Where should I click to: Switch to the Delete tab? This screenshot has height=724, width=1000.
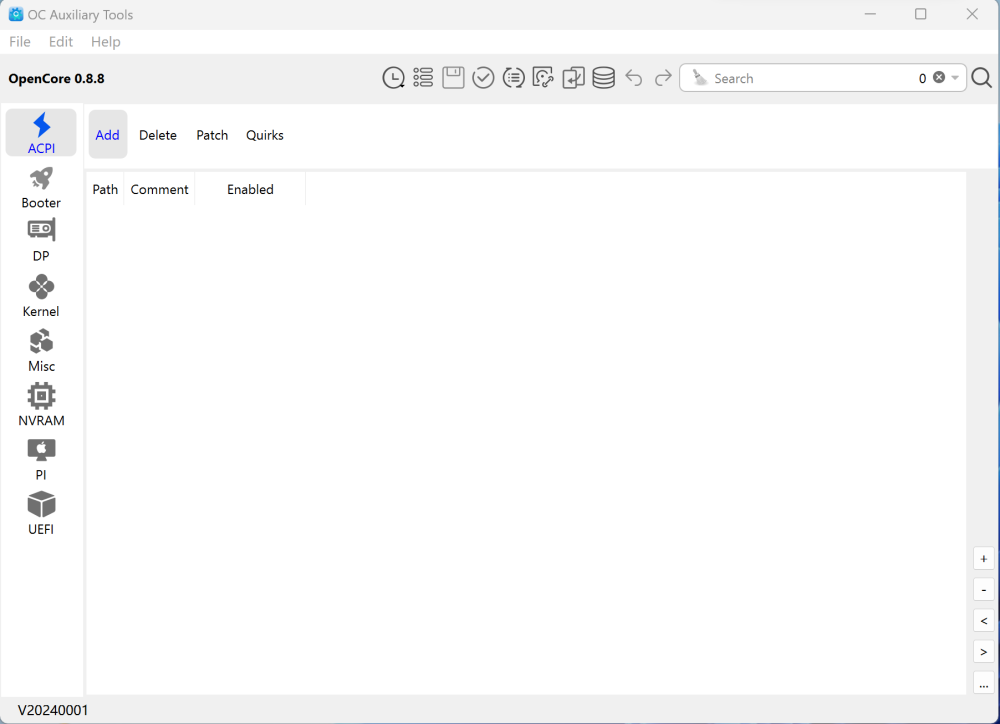[x=158, y=135]
